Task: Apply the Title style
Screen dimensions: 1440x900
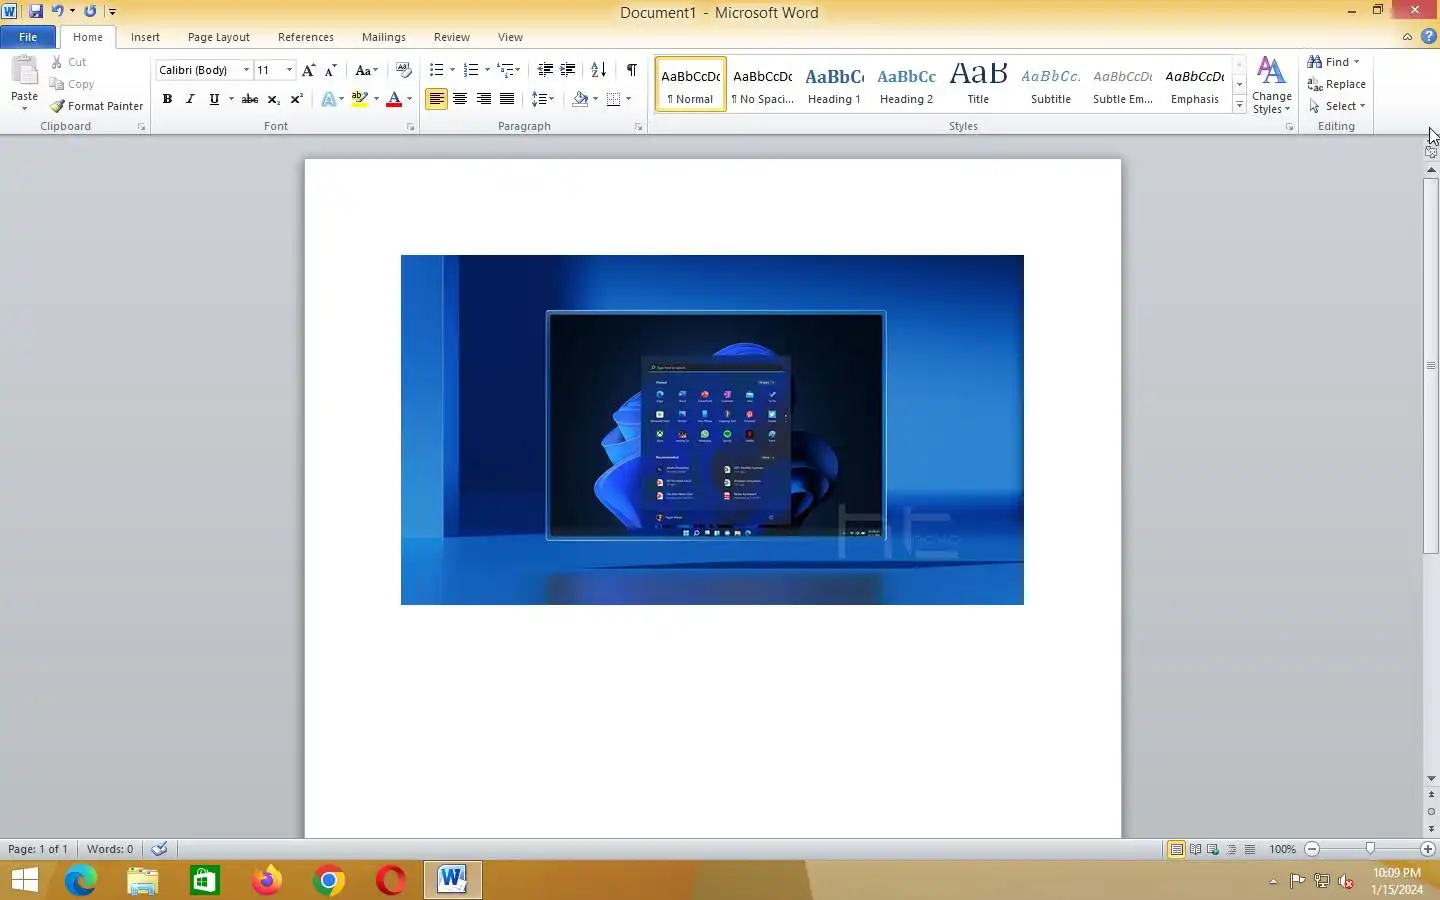Action: pyautogui.click(x=978, y=84)
